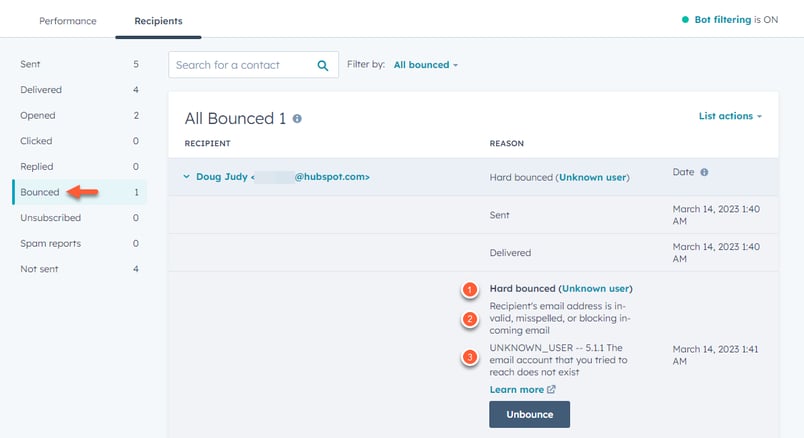Open the Bot filtering link

coord(722,20)
